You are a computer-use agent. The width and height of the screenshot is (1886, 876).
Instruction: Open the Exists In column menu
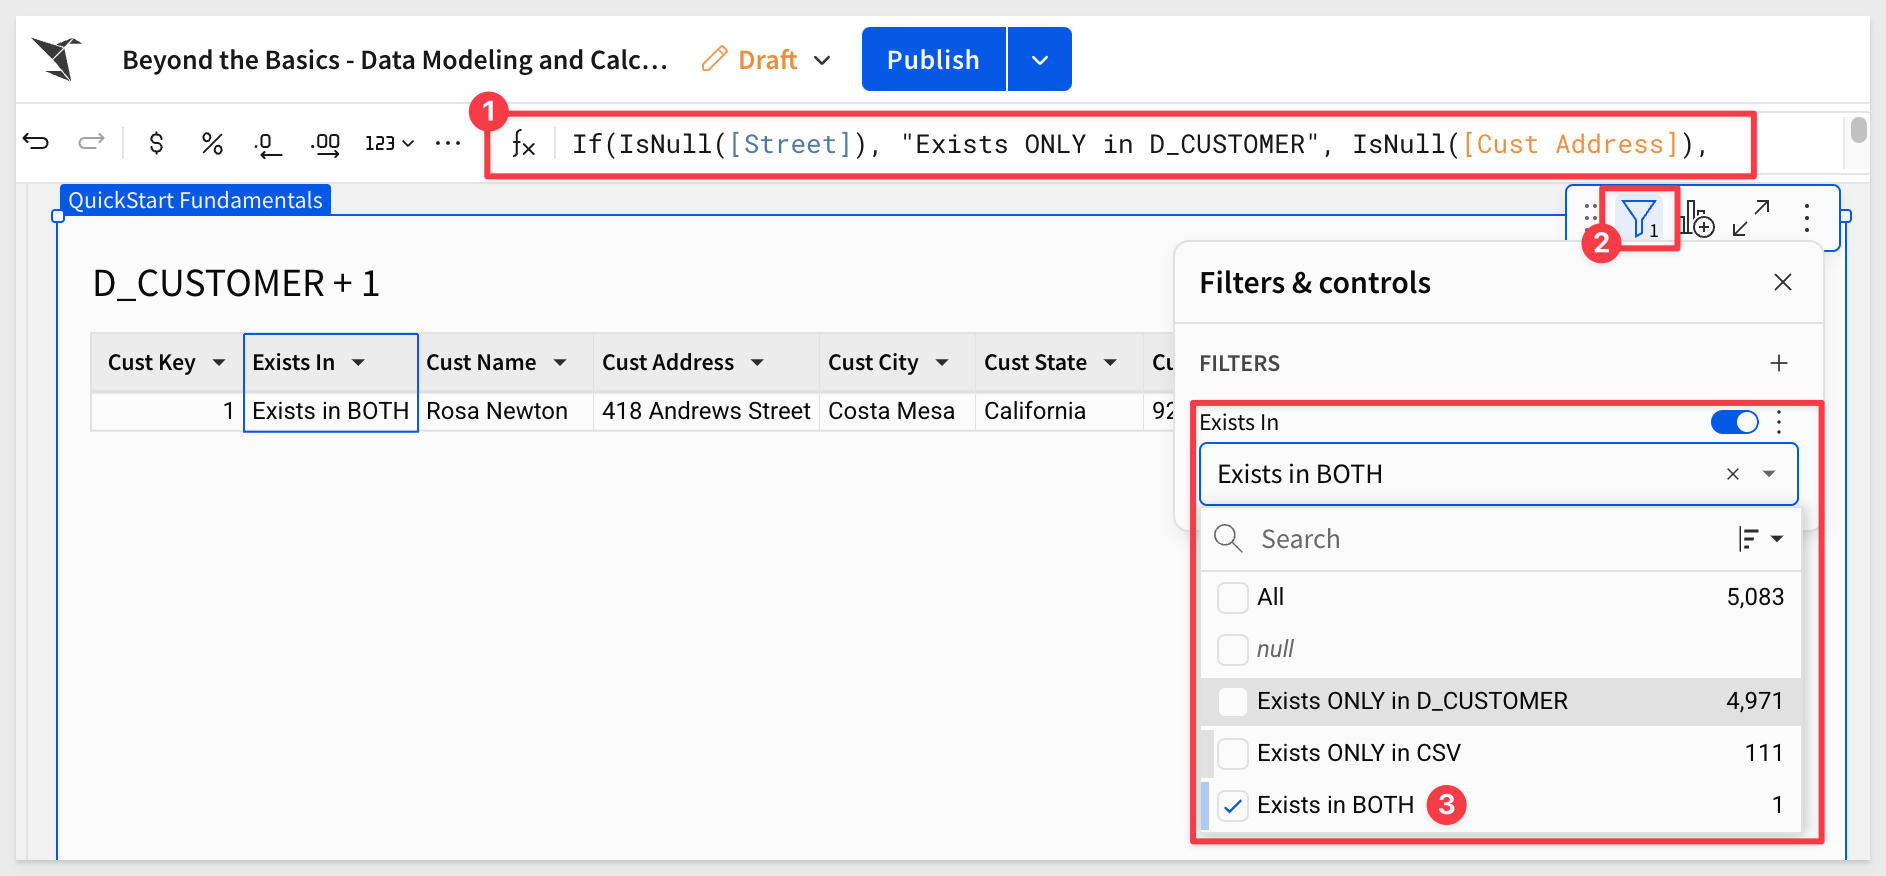point(358,362)
